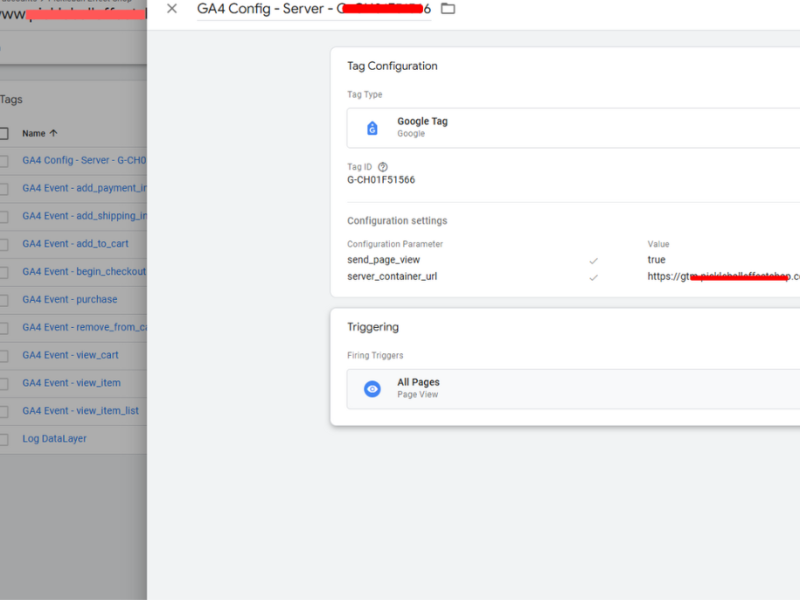Check the GA4 Config - Server tag checkbox
800x600 pixels.
coord(3,161)
